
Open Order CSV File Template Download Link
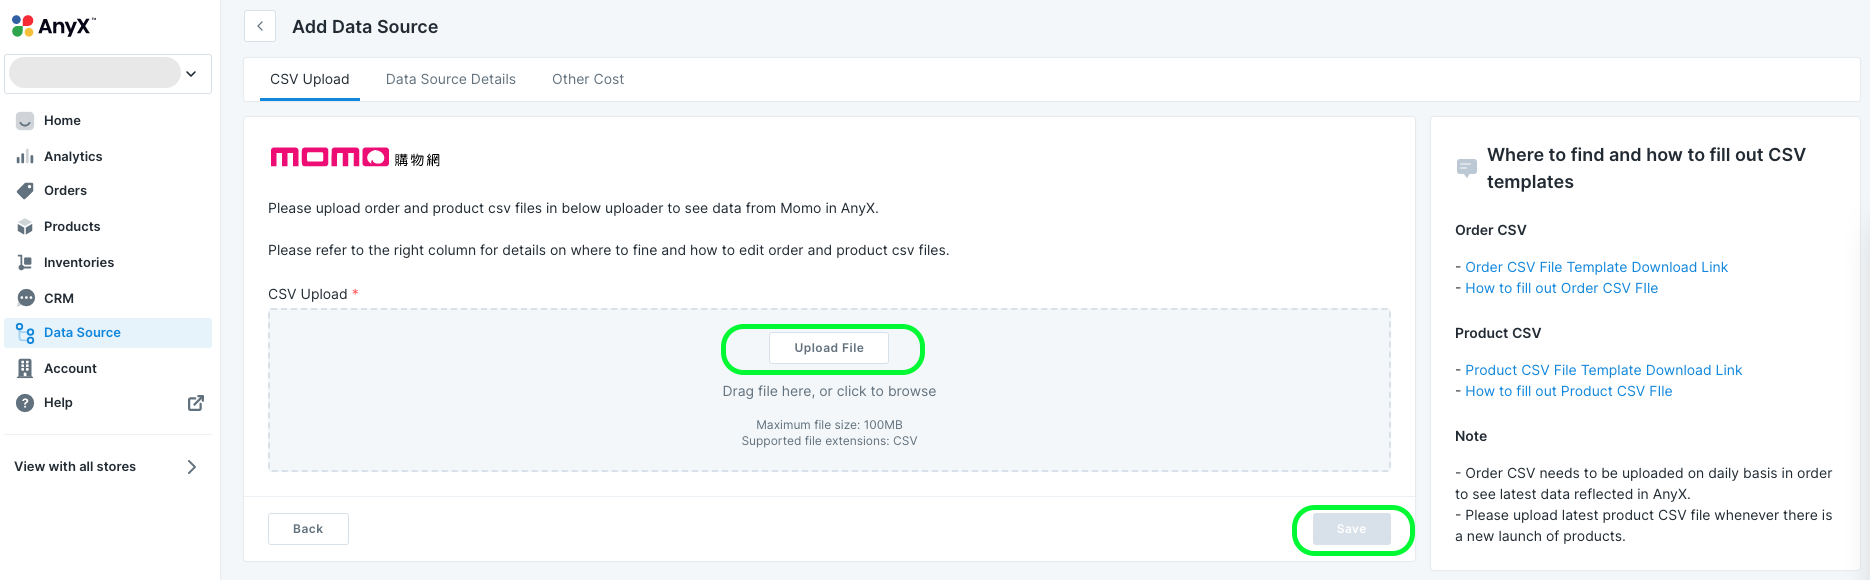pos(1596,267)
